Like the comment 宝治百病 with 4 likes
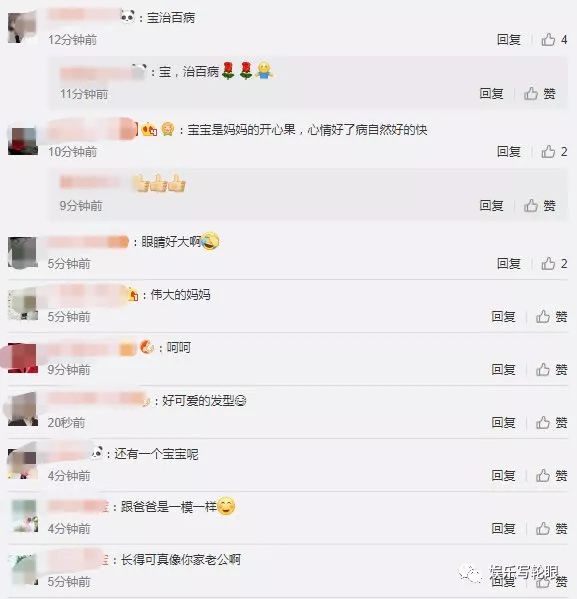Viewport: 577px width, 599px height. point(554,39)
